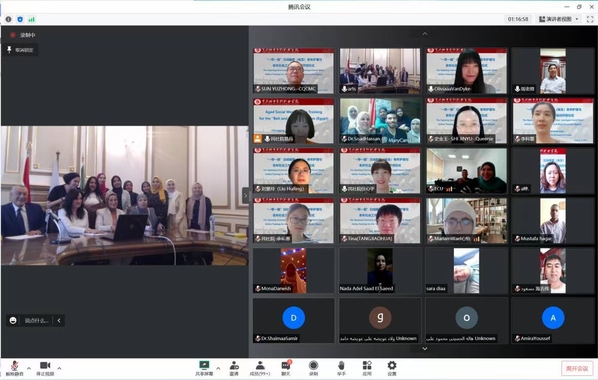Open the share screen tool
The width and height of the screenshot is (598, 380).
tap(204, 368)
